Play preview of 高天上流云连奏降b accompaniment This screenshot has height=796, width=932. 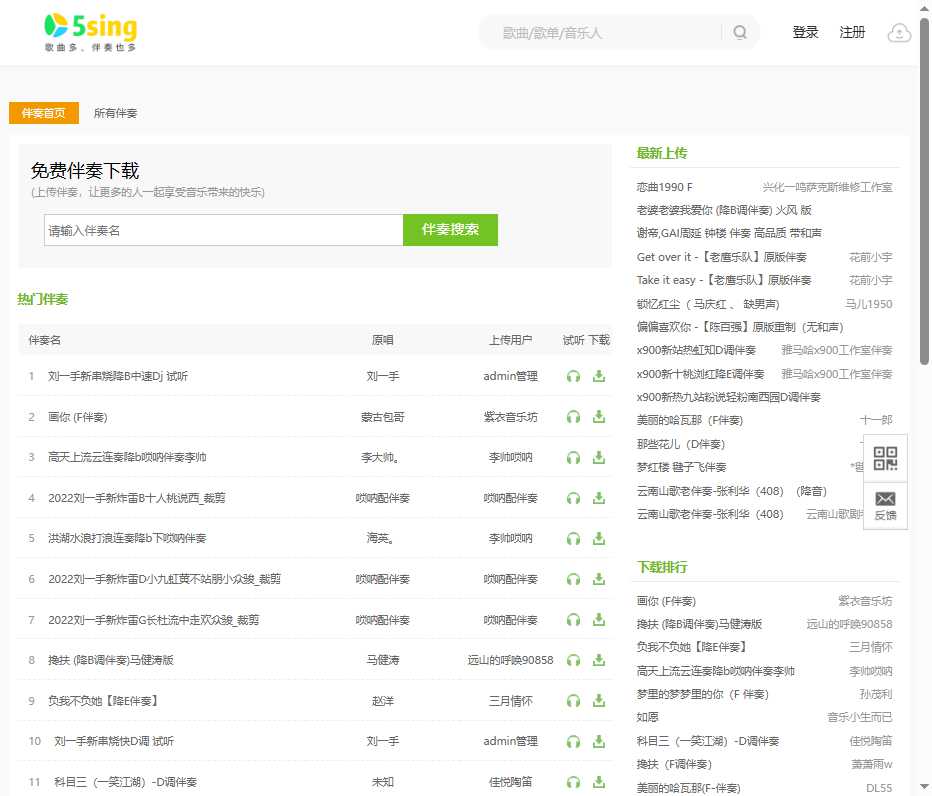pyautogui.click(x=573, y=457)
